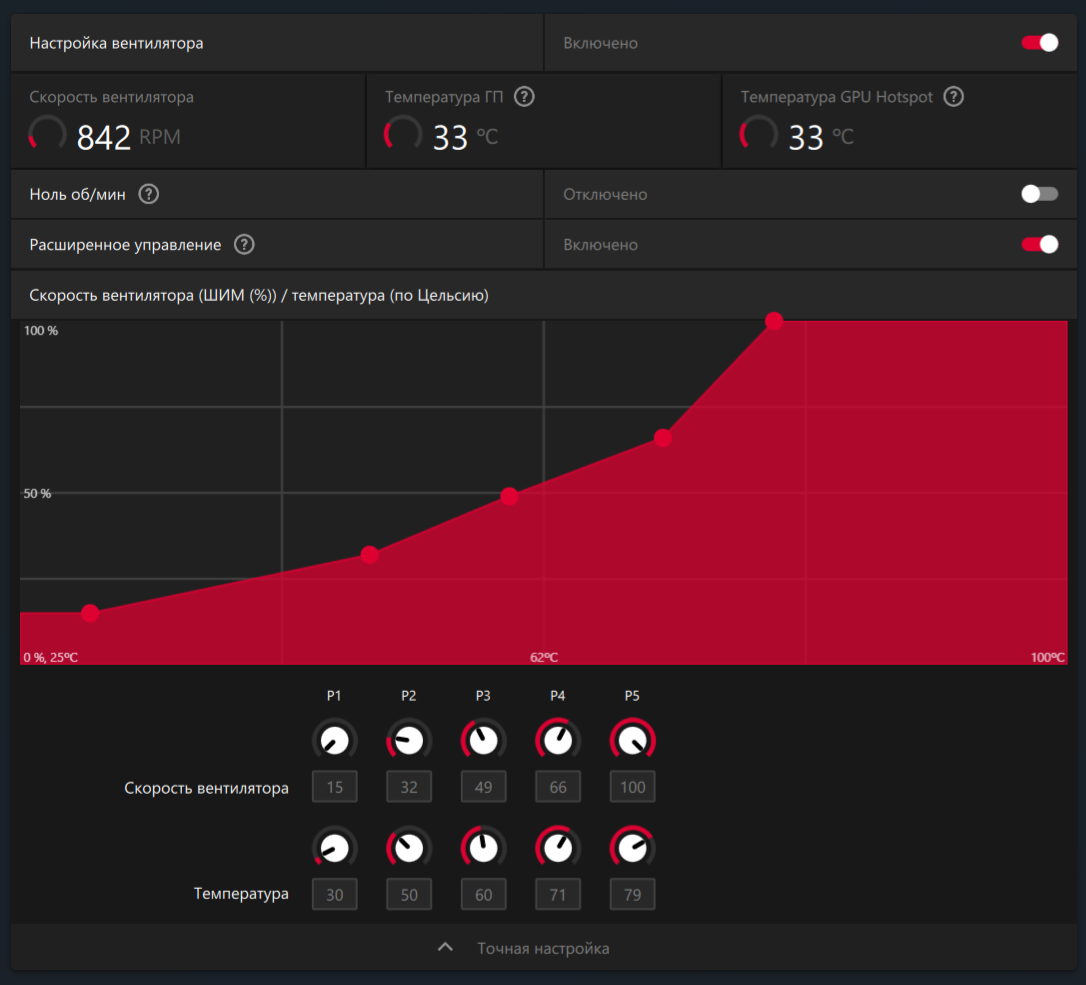Click help icon next to Температура GPU Hotspot

pos(954,97)
